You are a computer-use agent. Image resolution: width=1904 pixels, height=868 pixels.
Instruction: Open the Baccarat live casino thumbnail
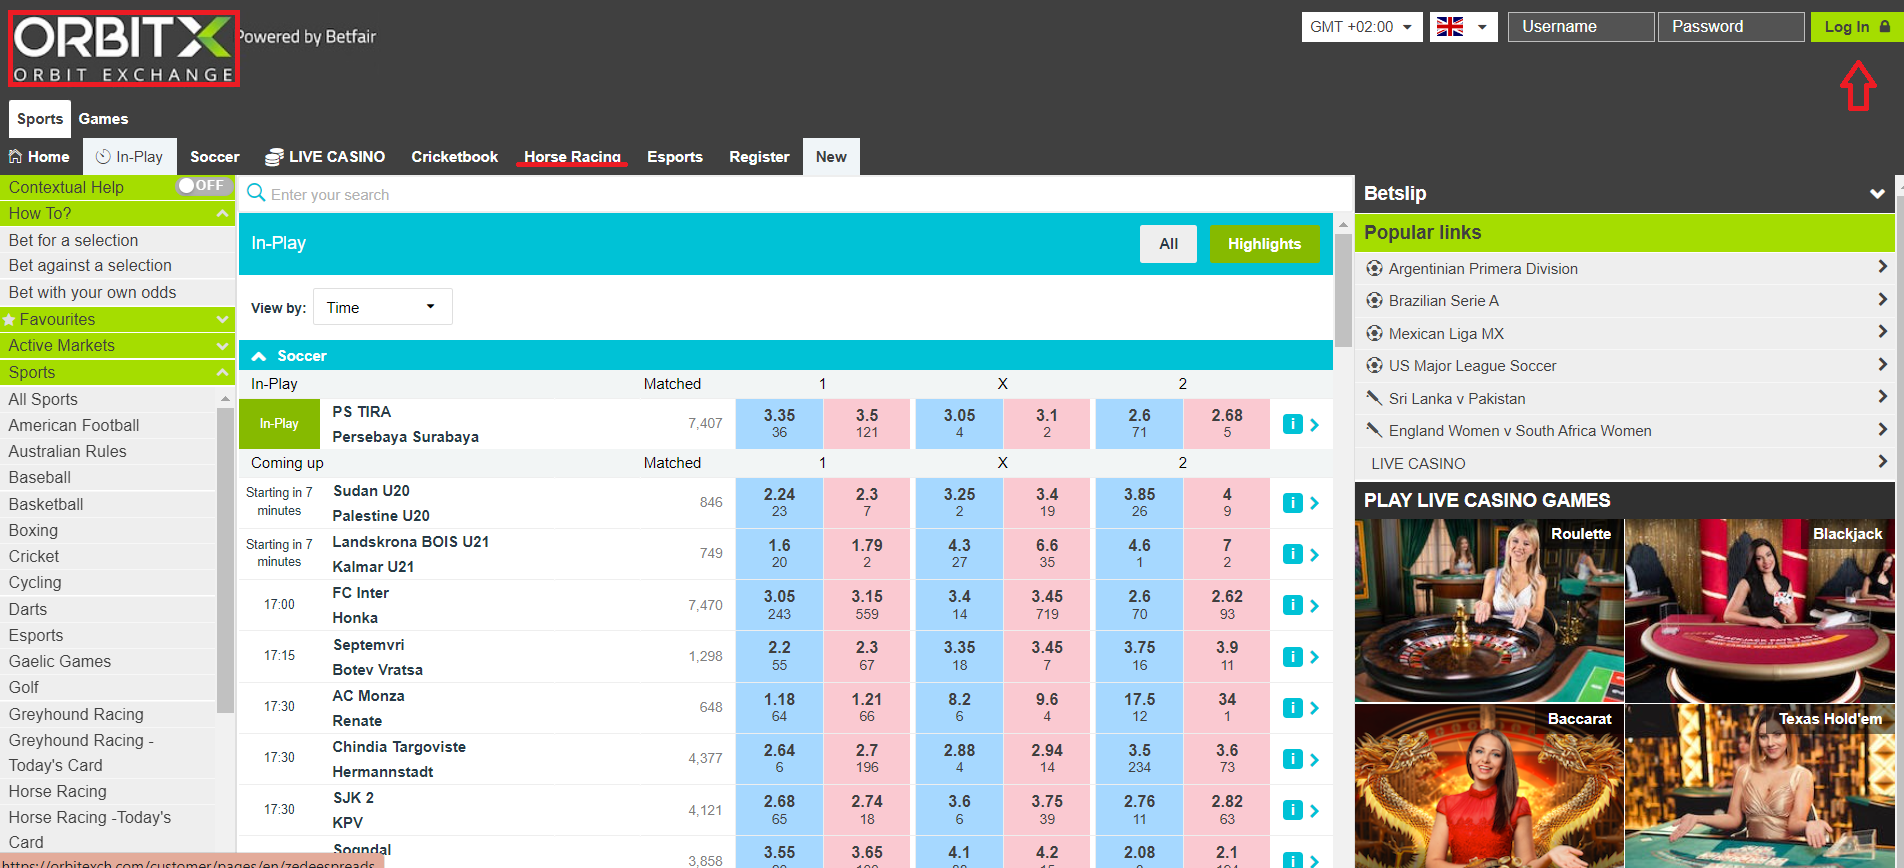1489,786
